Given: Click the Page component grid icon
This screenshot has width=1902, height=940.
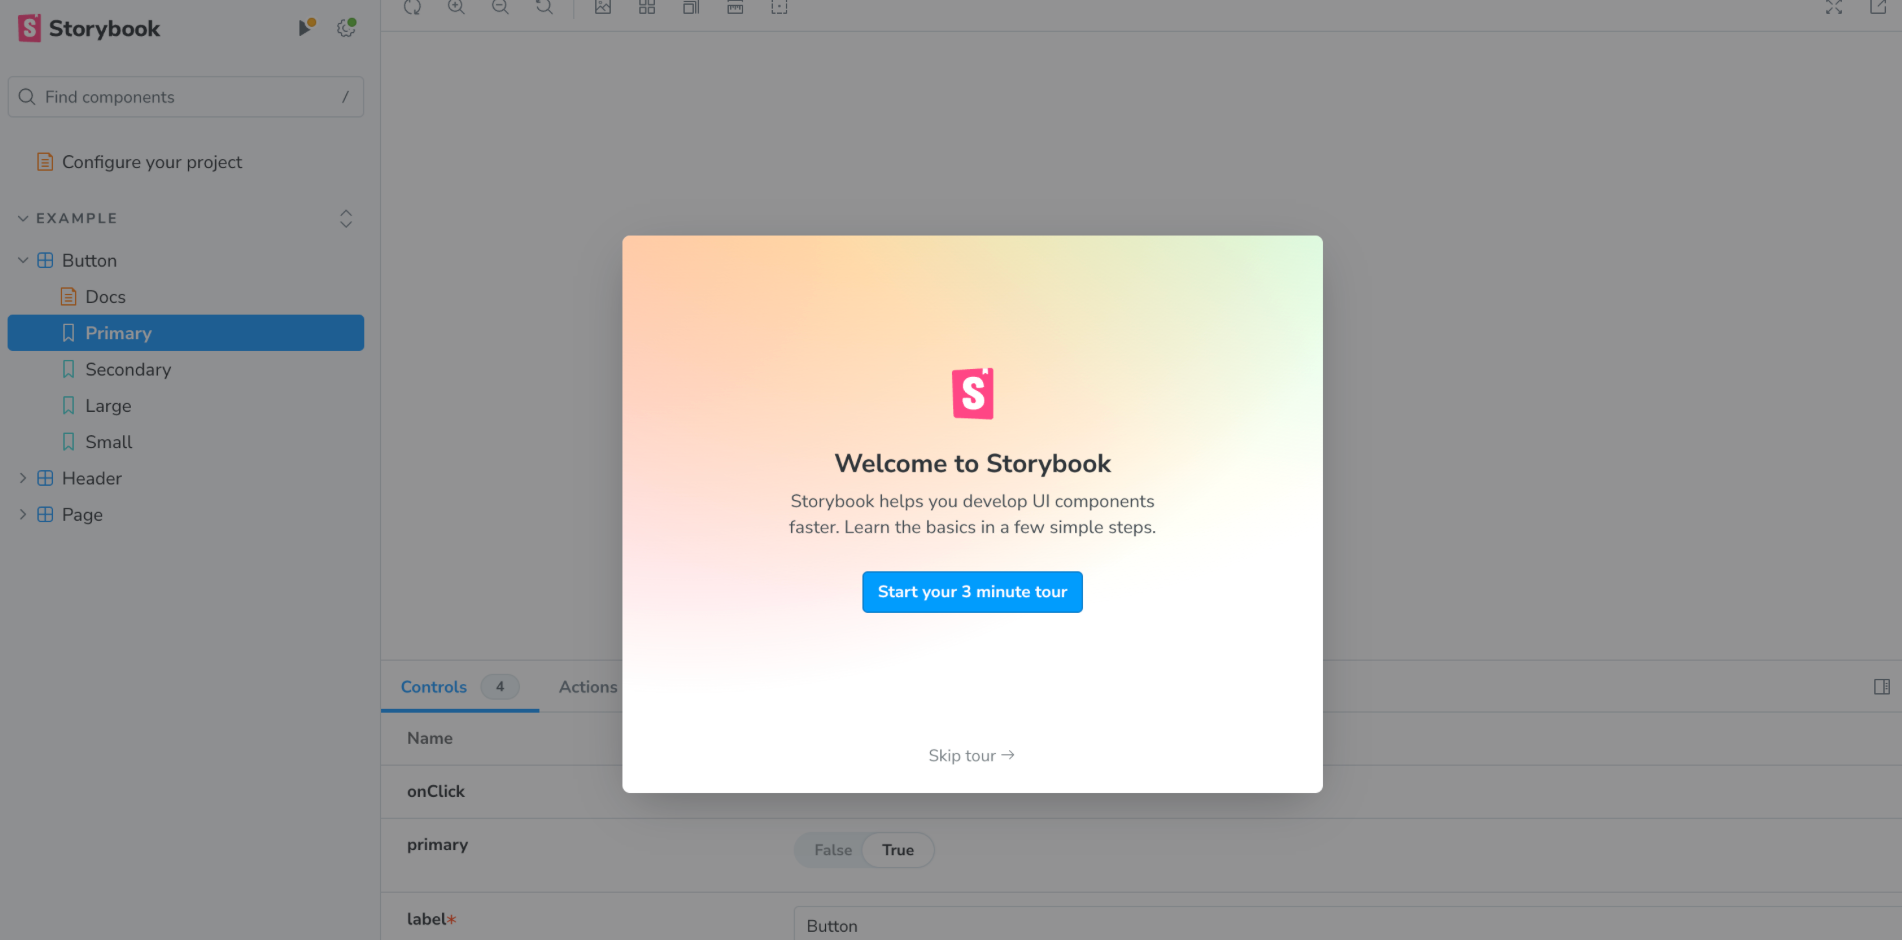Looking at the screenshot, I should tap(45, 514).
